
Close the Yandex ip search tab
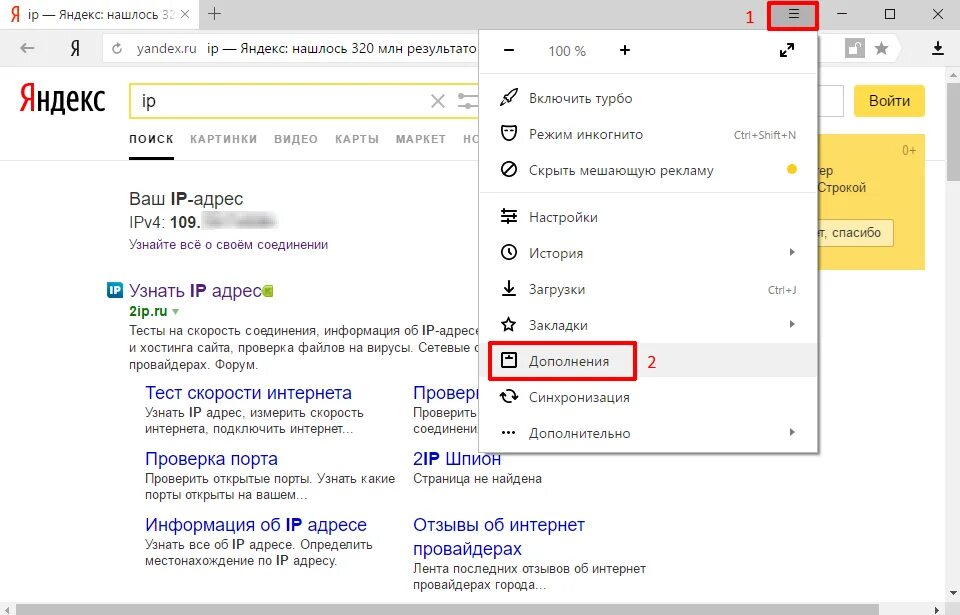[185, 14]
